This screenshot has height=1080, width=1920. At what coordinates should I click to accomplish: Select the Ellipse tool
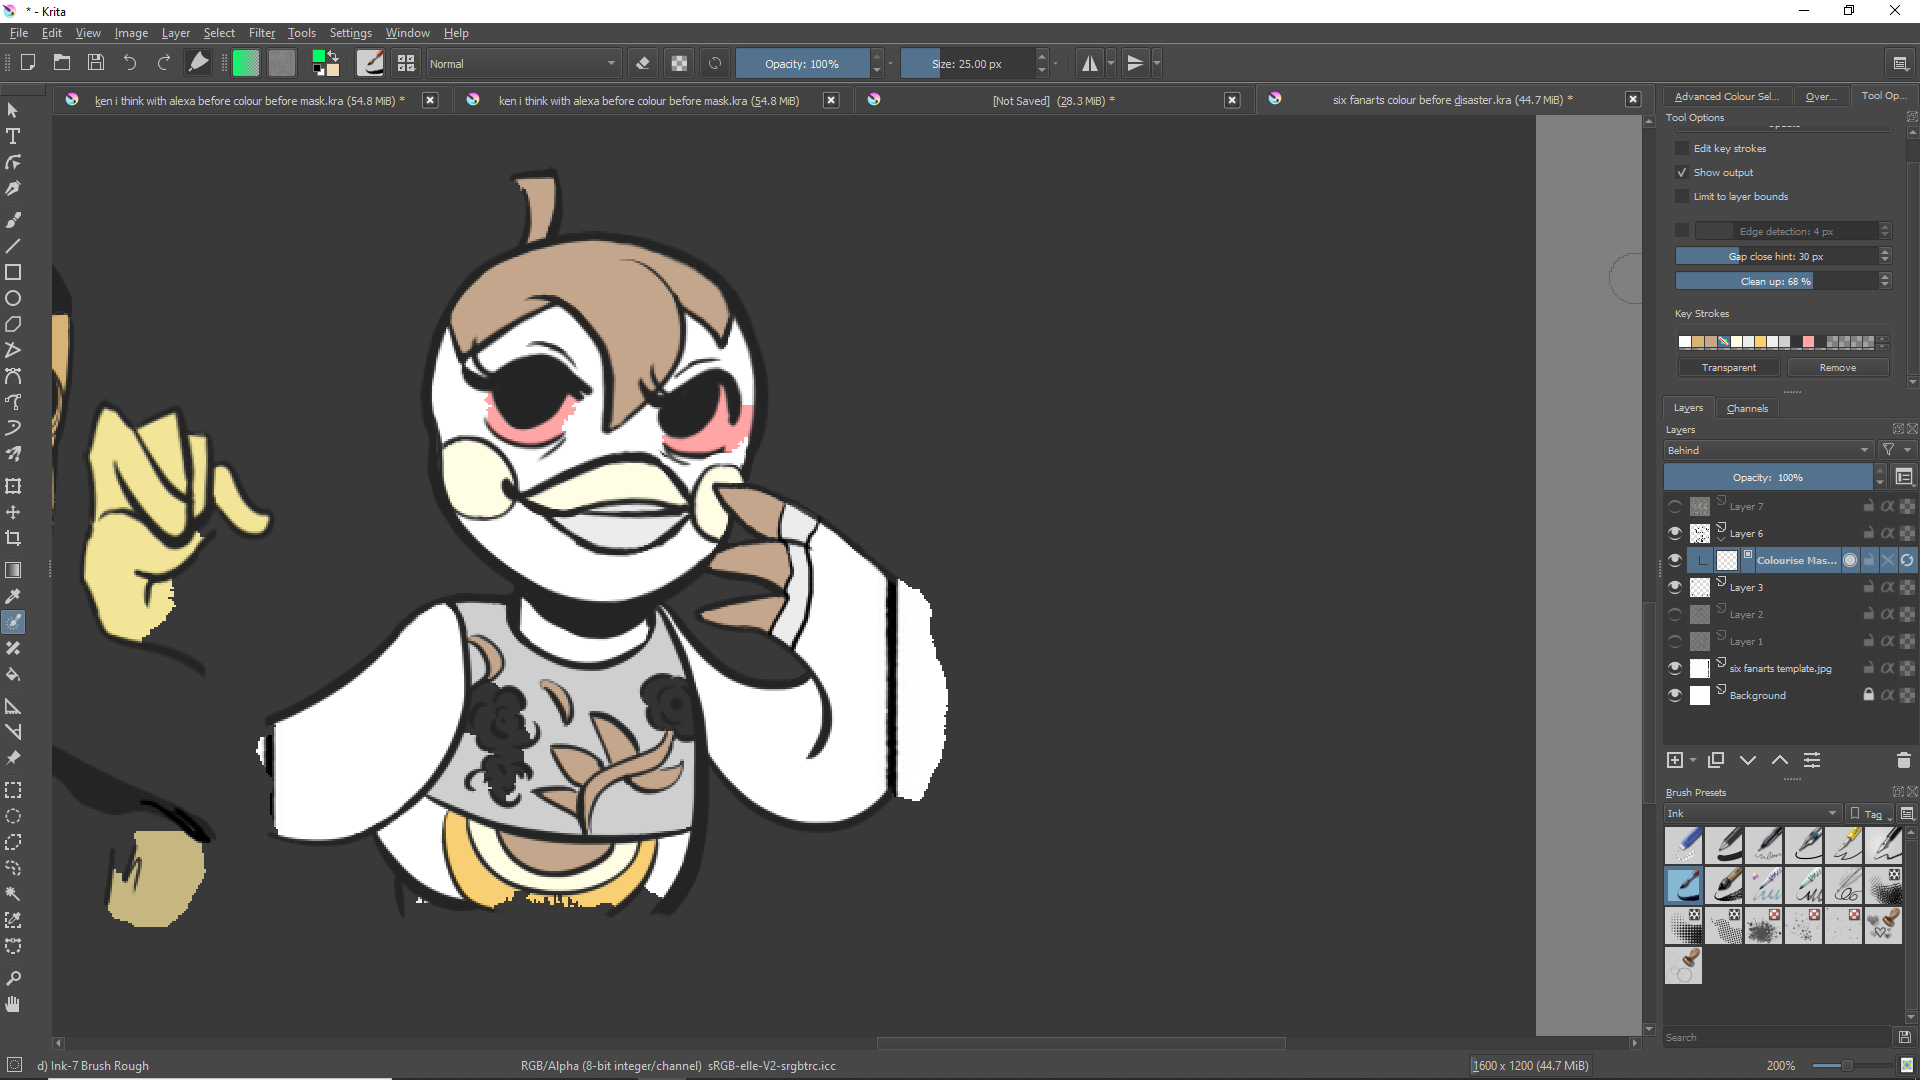click(x=13, y=298)
